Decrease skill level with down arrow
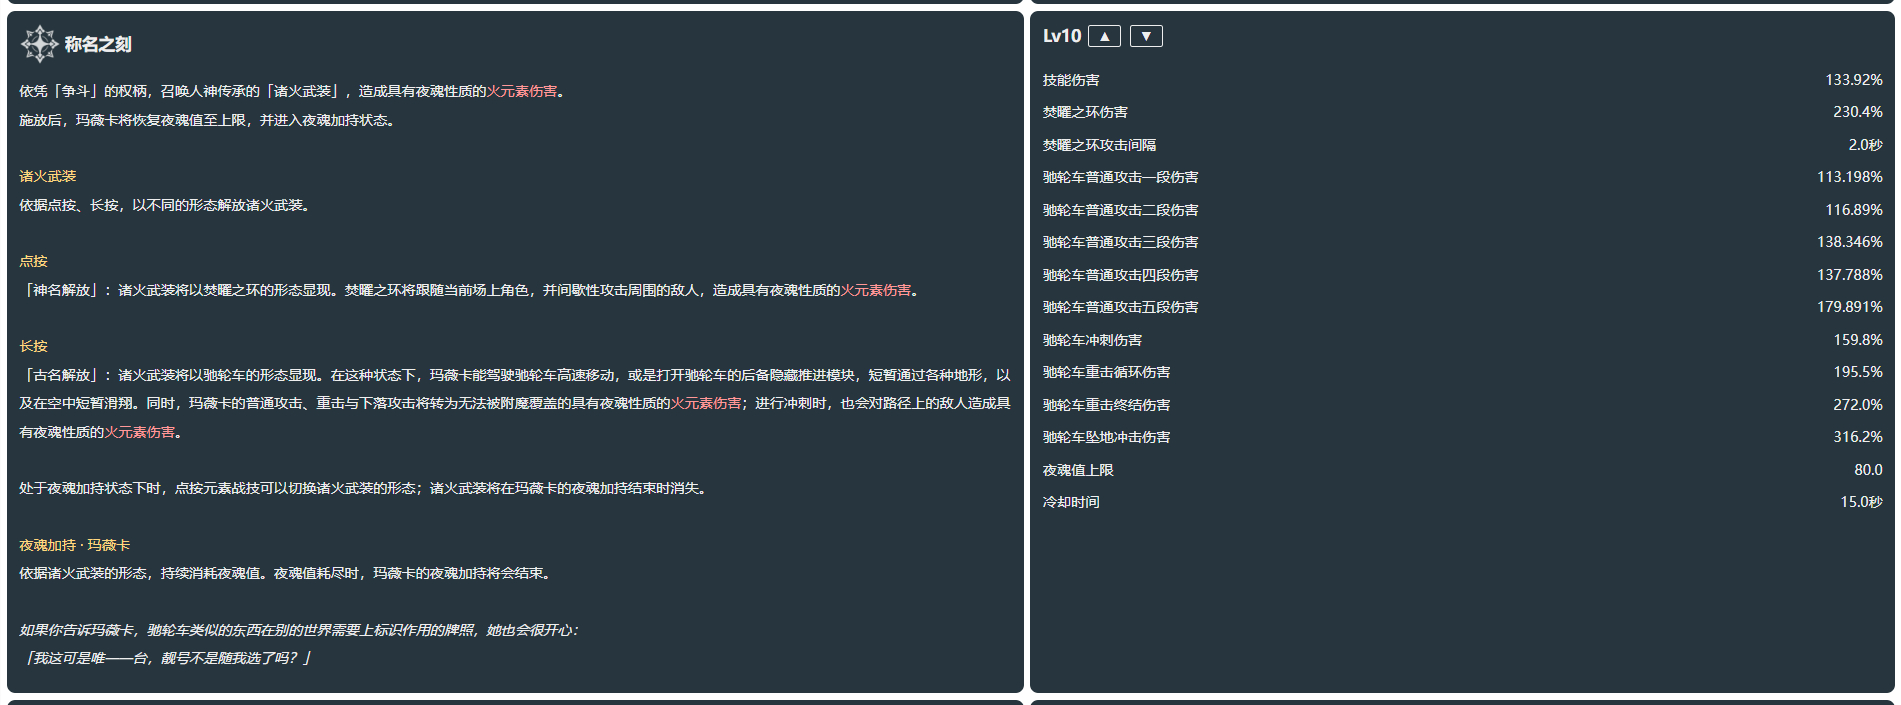 [x=1146, y=36]
